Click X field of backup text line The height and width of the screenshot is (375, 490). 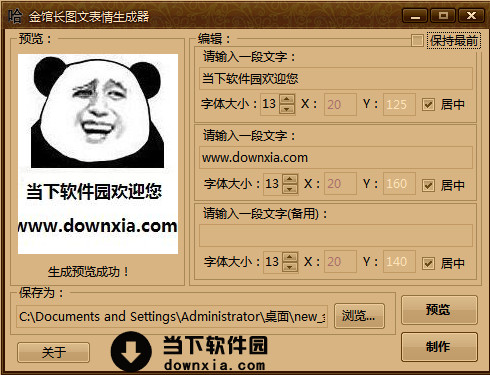click(x=340, y=262)
